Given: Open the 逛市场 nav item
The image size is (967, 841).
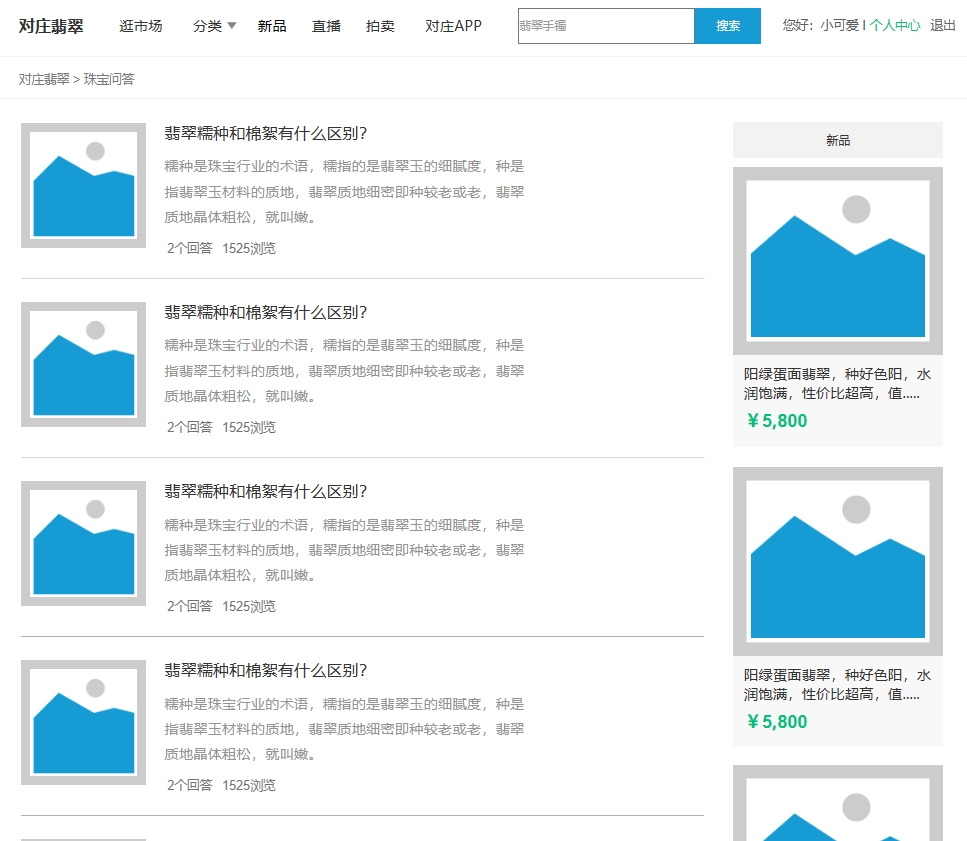Looking at the screenshot, I should 141,26.
